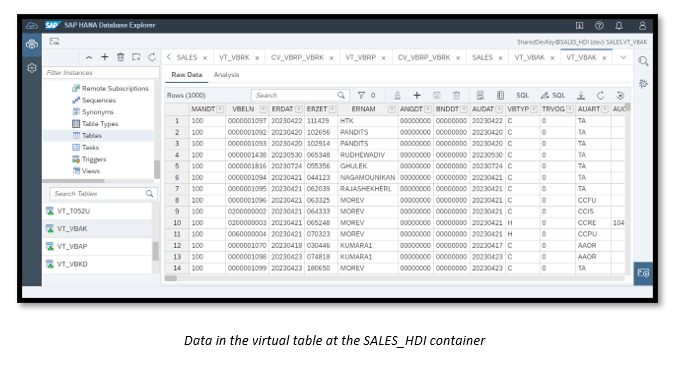Click the upload/import icon left of add row
Screen dimensions: 694x366
pyautogui.click(x=397, y=95)
